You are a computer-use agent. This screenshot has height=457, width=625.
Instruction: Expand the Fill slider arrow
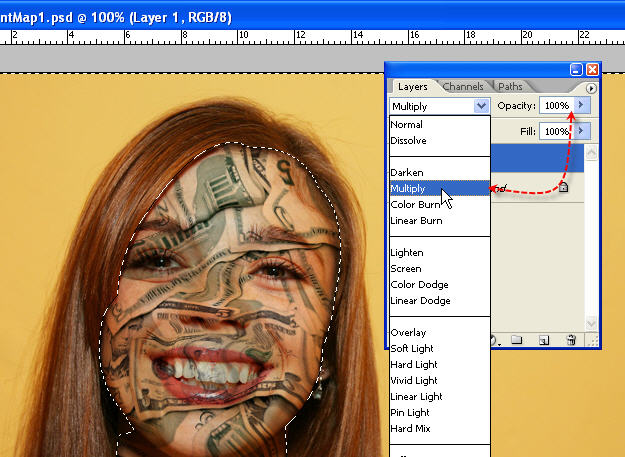click(x=582, y=131)
